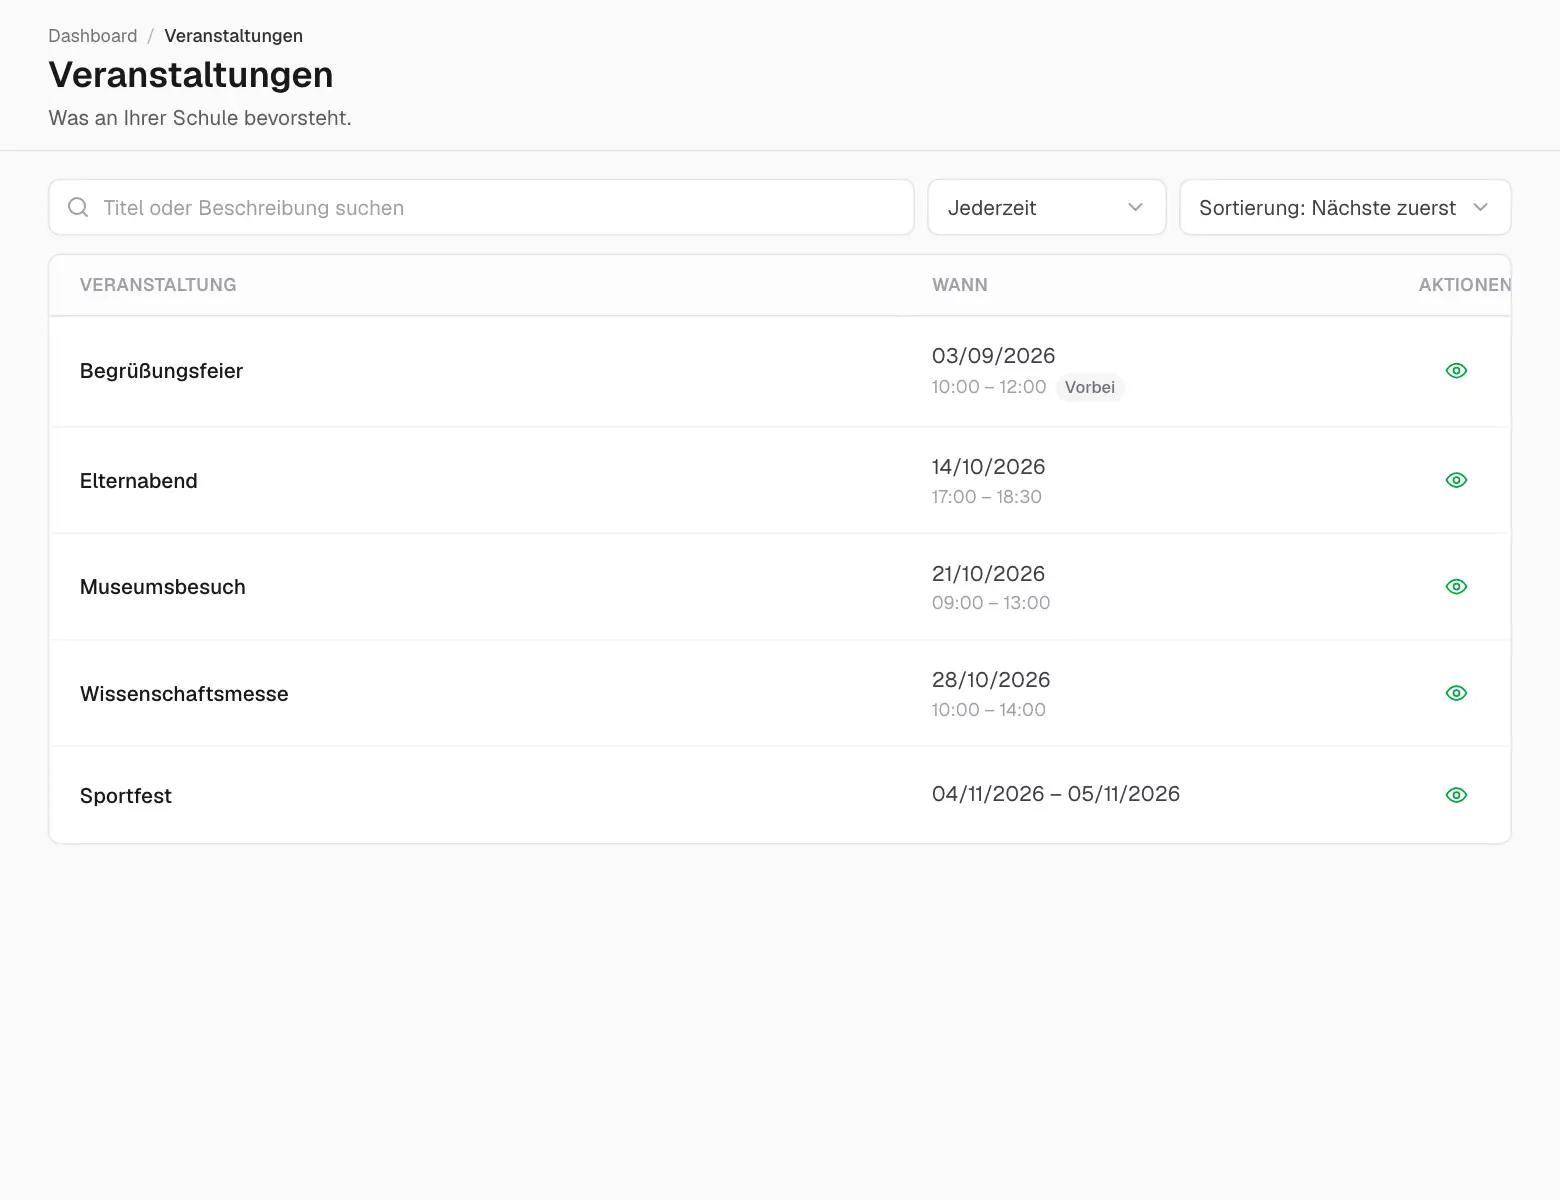Image resolution: width=1560 pixels, height=1200 pixels.
Task: Select the Veranstaltungen breadcrumb item
Action: [x=233, y=36]
